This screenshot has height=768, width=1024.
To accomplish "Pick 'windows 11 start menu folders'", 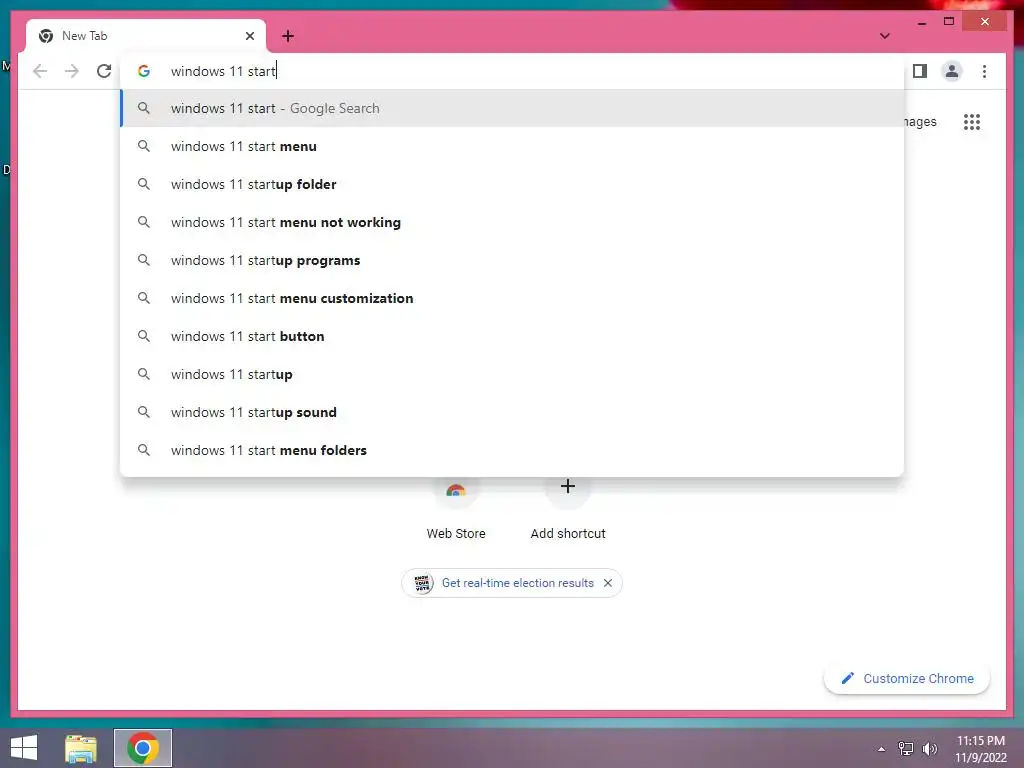I will [x=512, y=450].
